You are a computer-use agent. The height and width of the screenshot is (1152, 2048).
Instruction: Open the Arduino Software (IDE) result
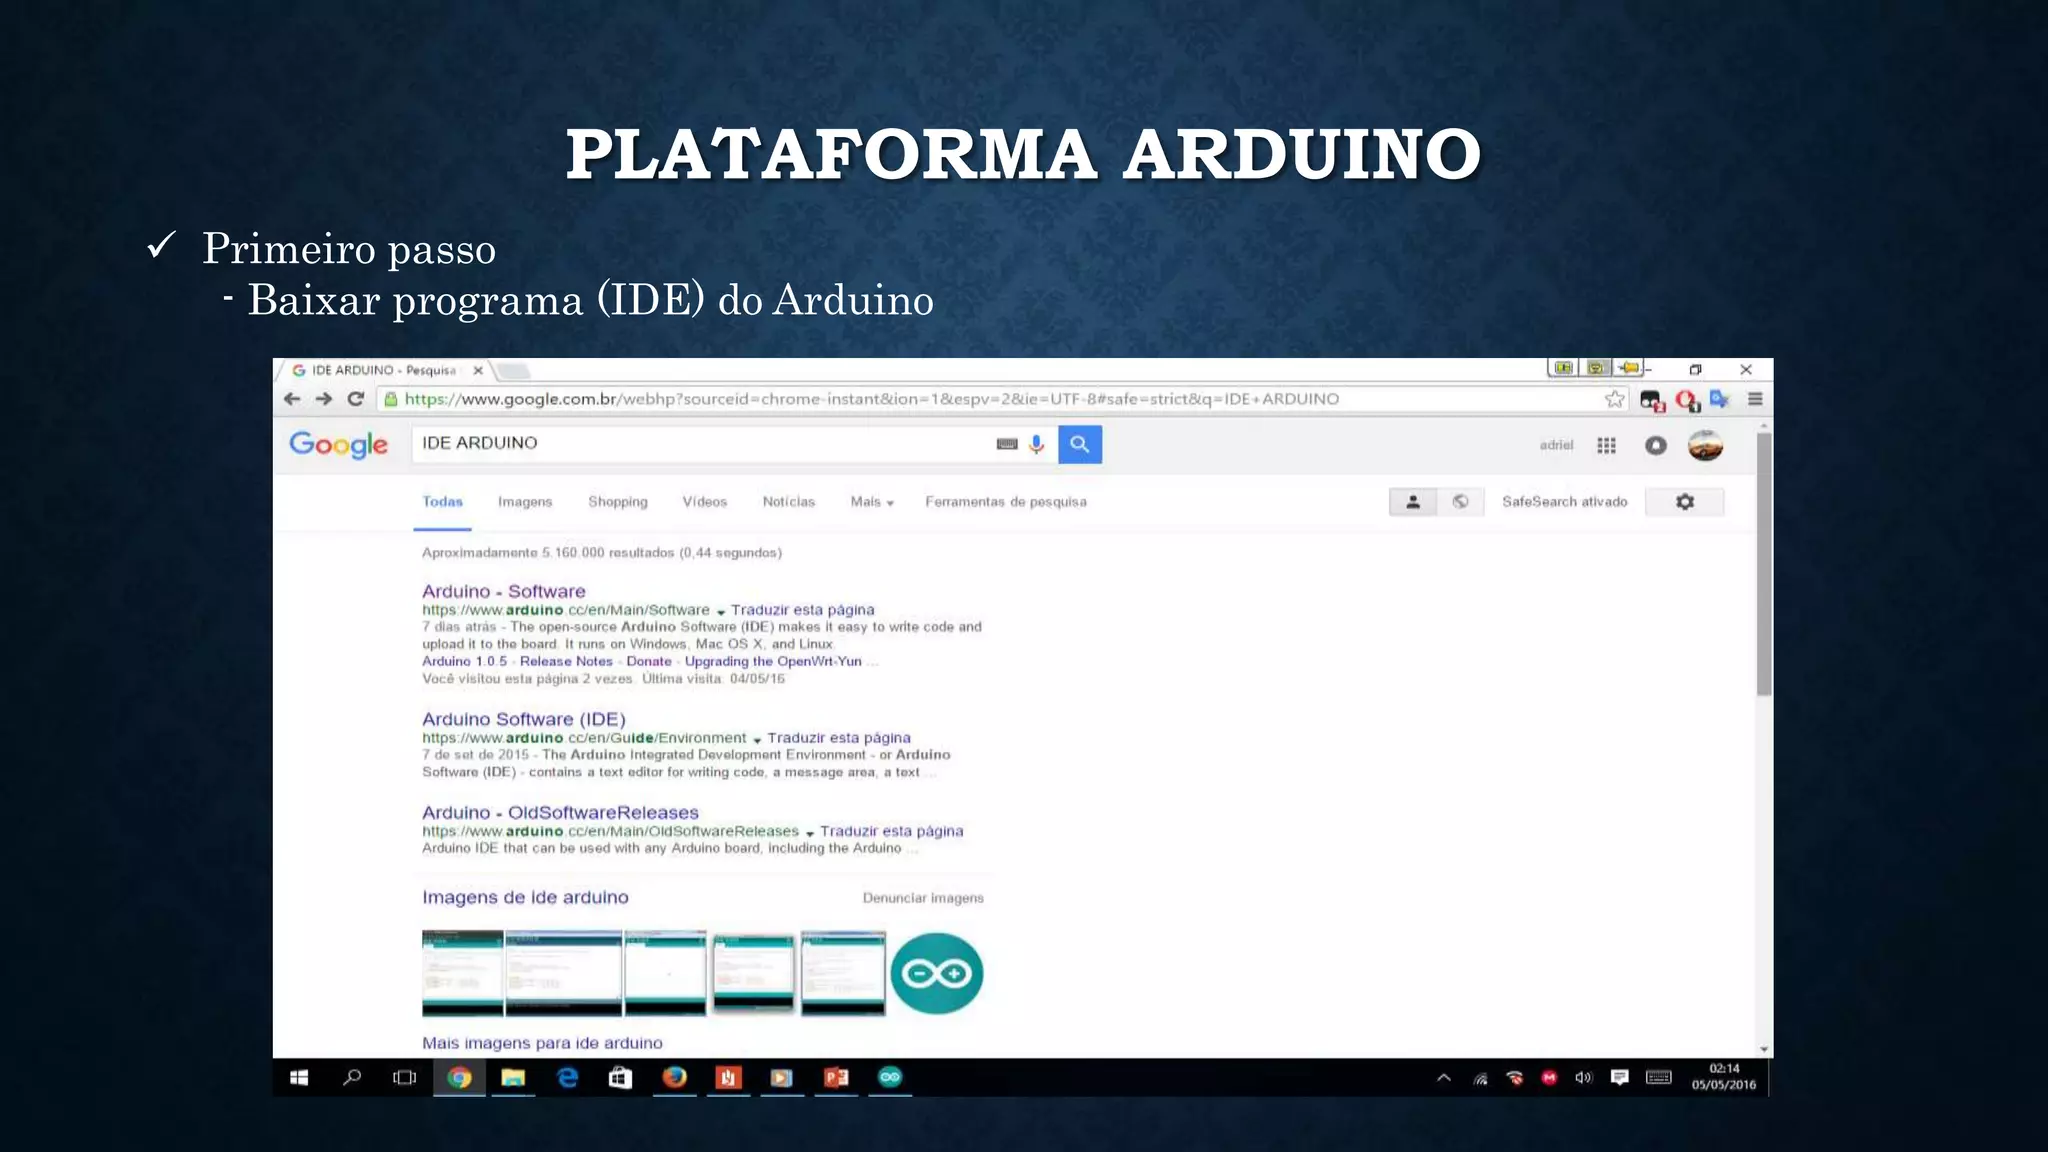pos(524,719)
